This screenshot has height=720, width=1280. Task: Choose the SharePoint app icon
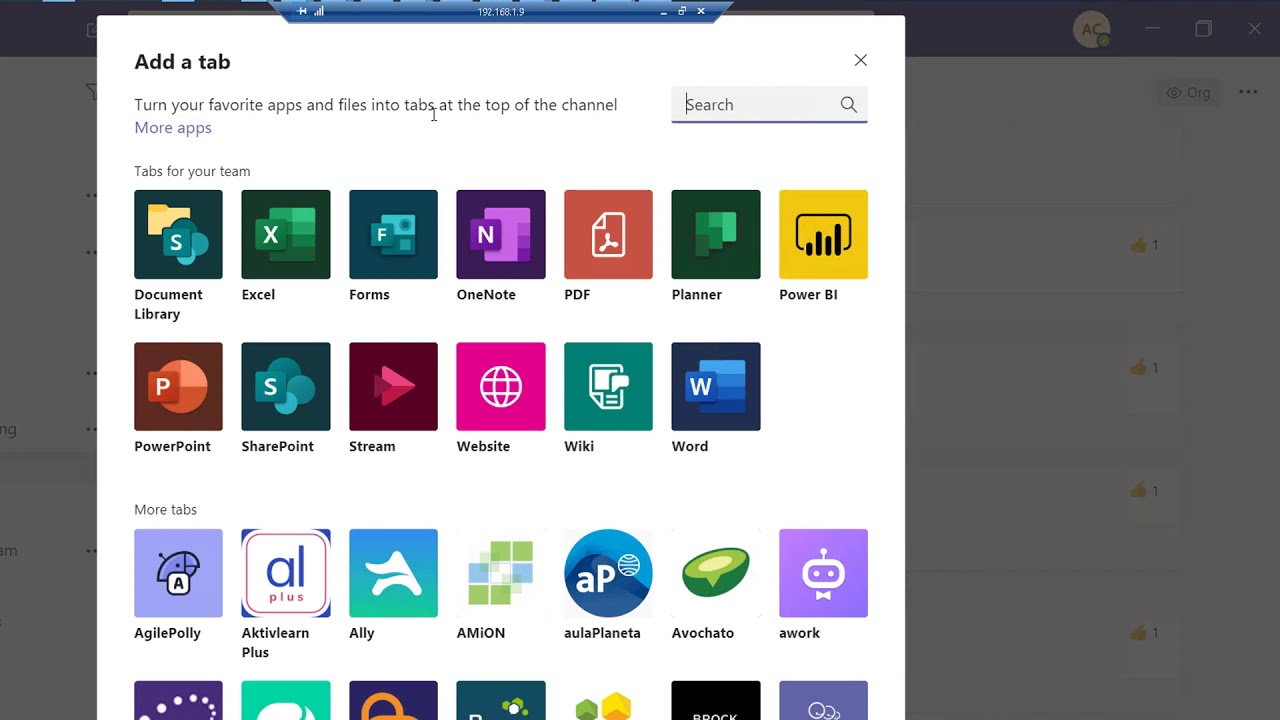click(285, 386)
